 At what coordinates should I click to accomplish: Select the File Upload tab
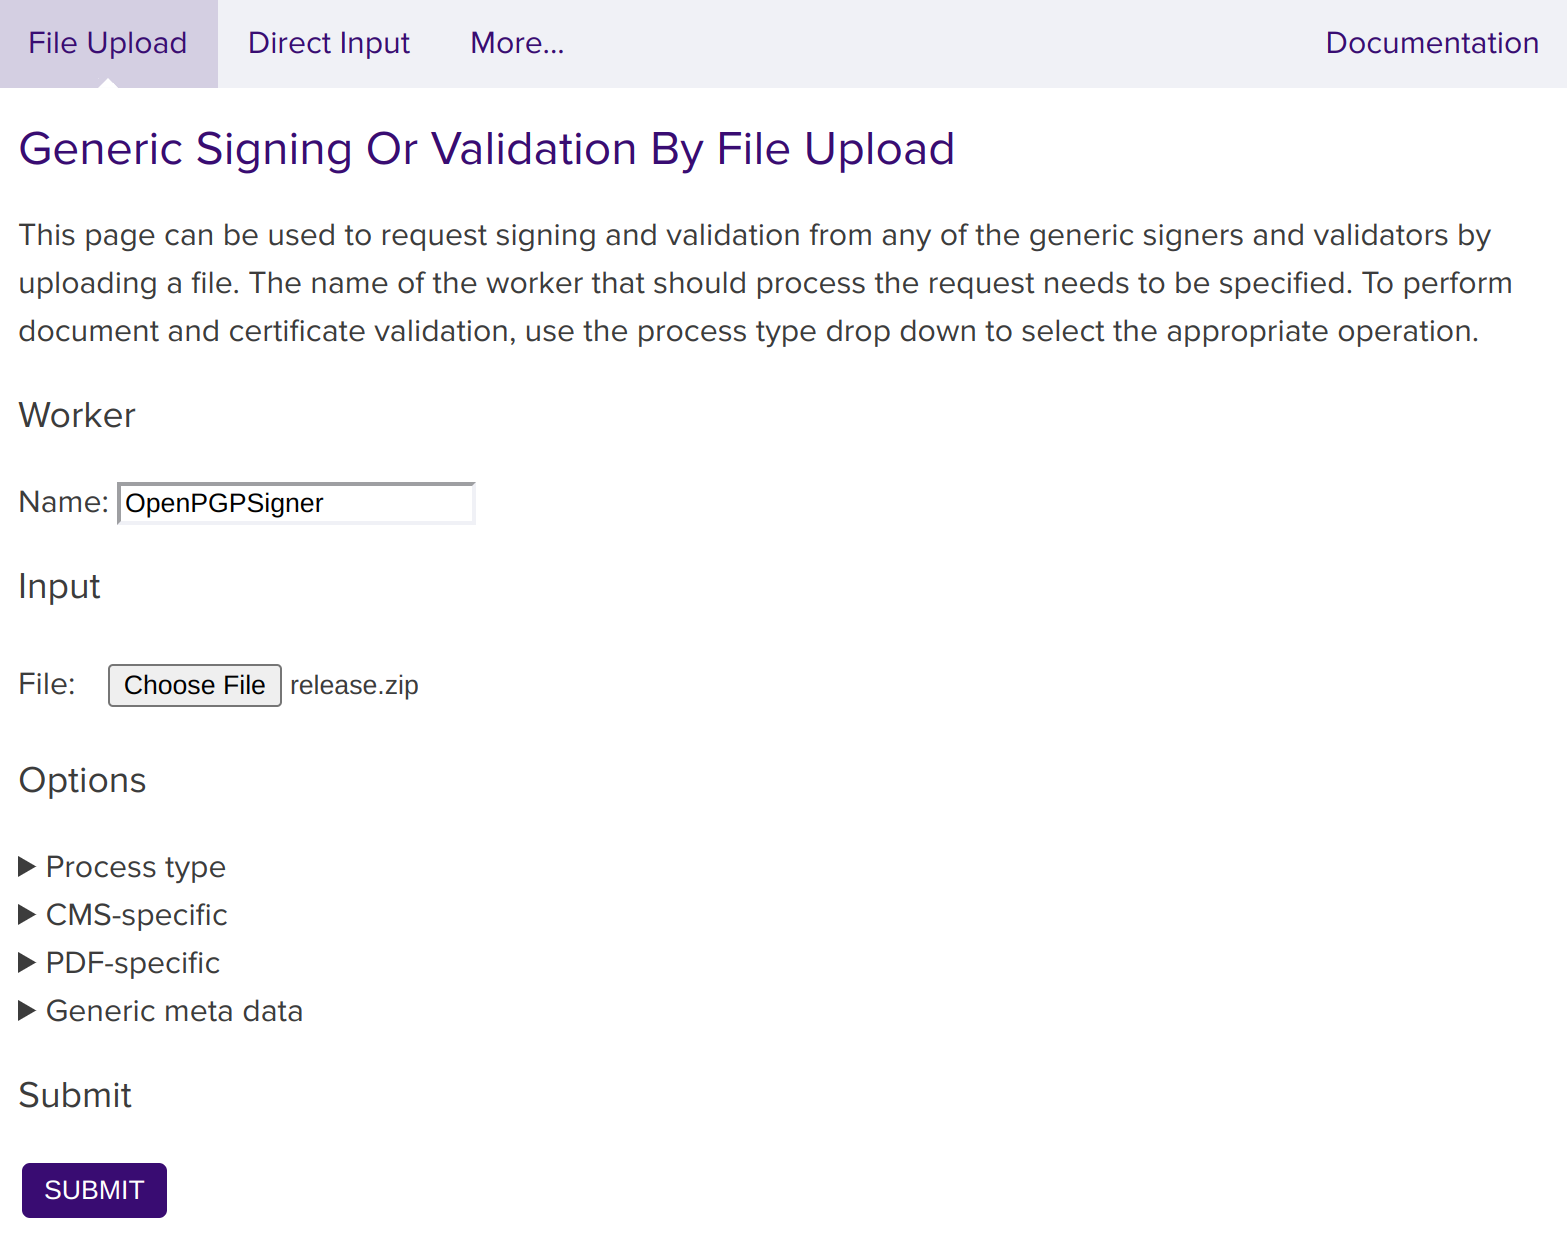[107, 43]
